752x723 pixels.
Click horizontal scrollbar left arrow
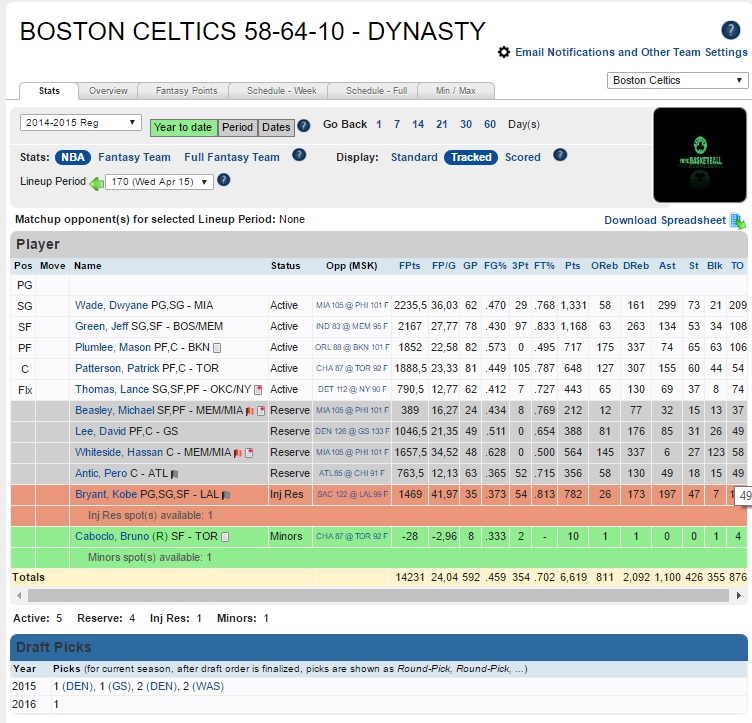click(19, 595)
